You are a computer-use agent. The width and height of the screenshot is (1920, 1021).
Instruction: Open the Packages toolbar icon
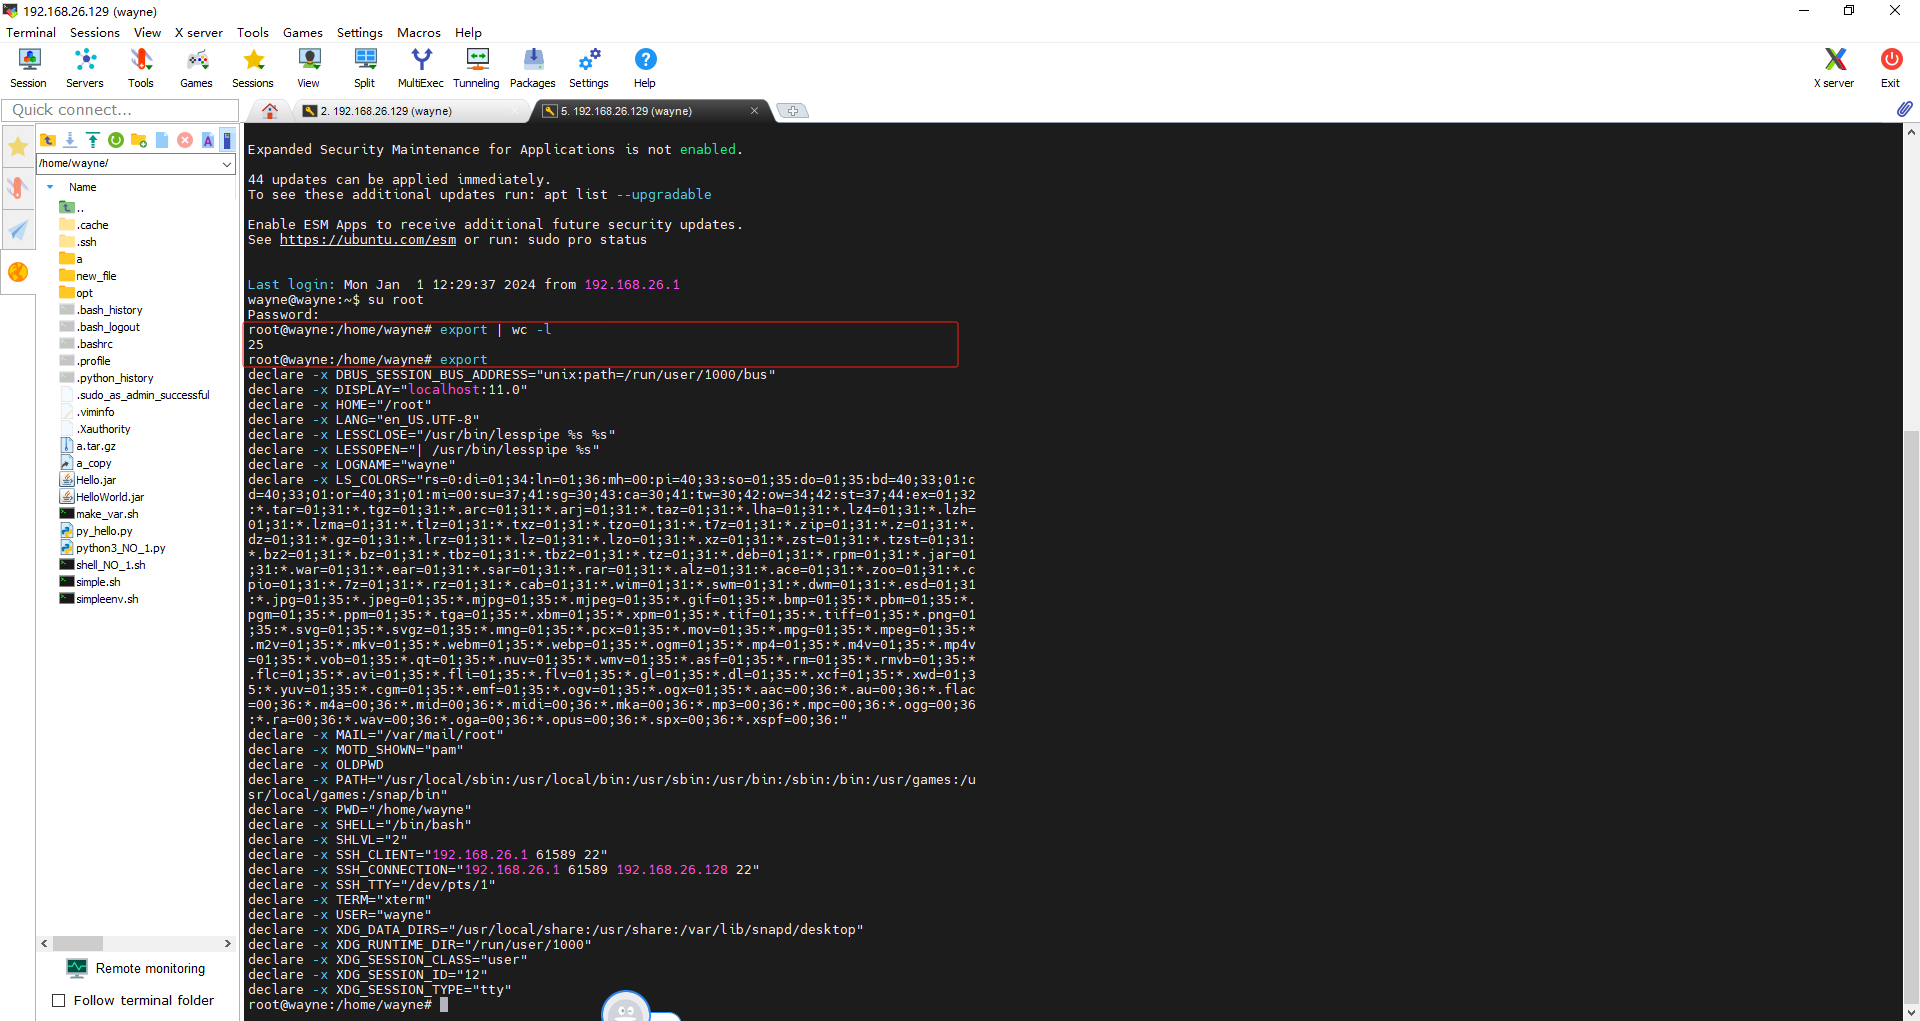pyautogui.click(x=533, y=68)
